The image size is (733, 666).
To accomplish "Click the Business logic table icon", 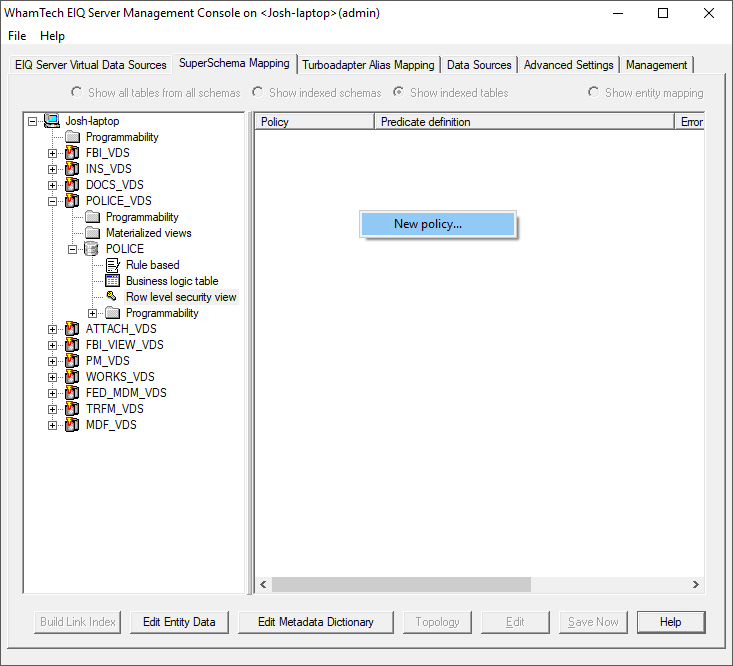I will click(x=112, y=281).
